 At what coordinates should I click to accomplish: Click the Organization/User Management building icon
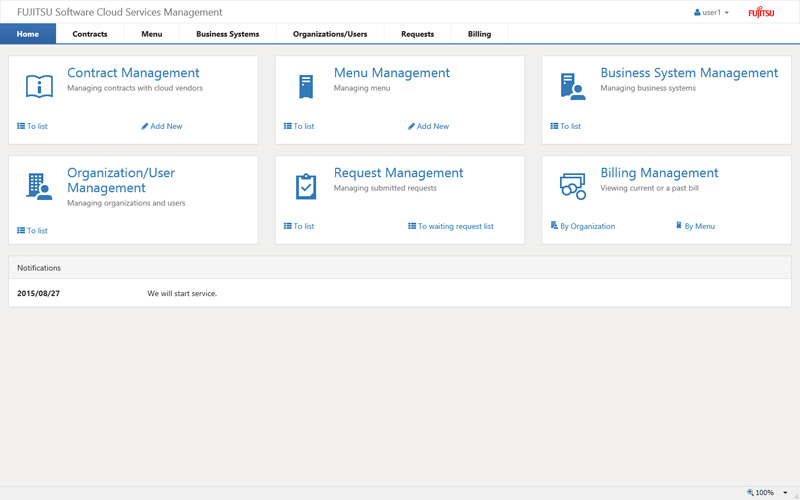pyautogui.click(x=39, y=186)
